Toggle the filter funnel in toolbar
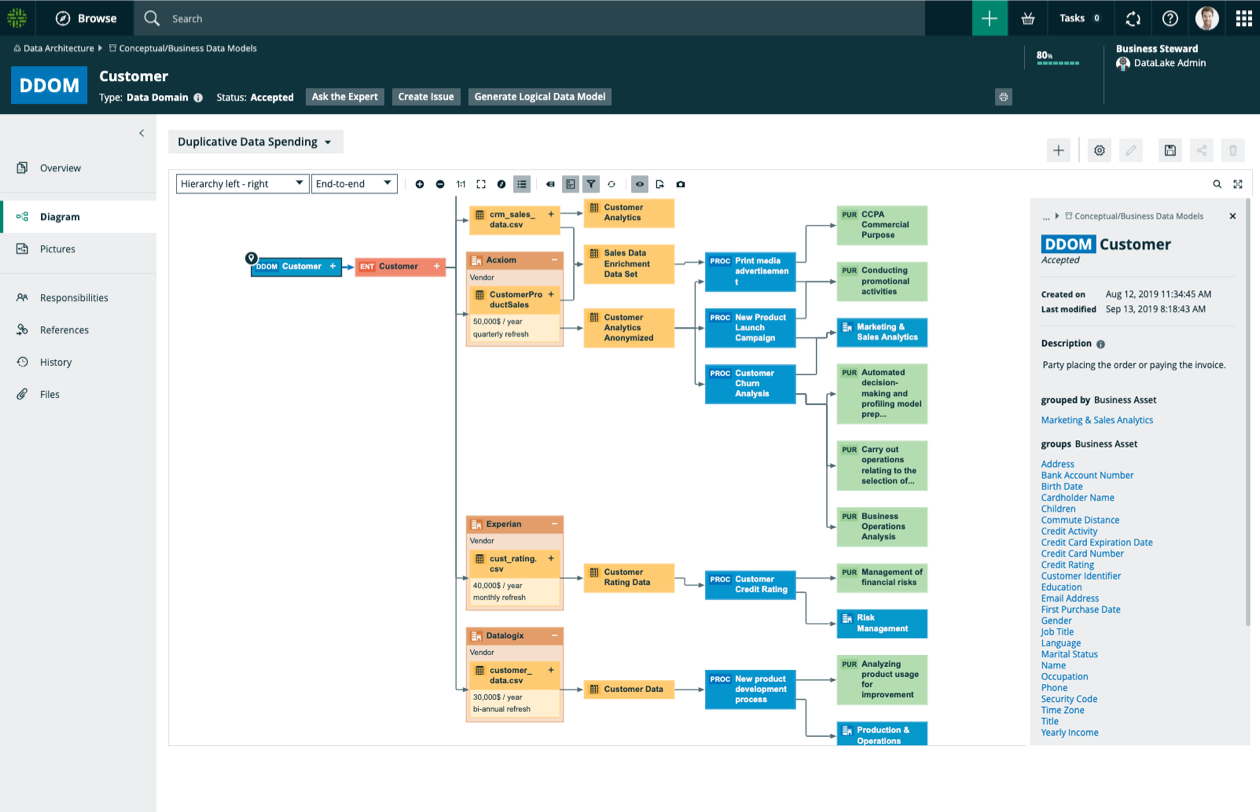The image size is (1260, 812). point(591,184)
